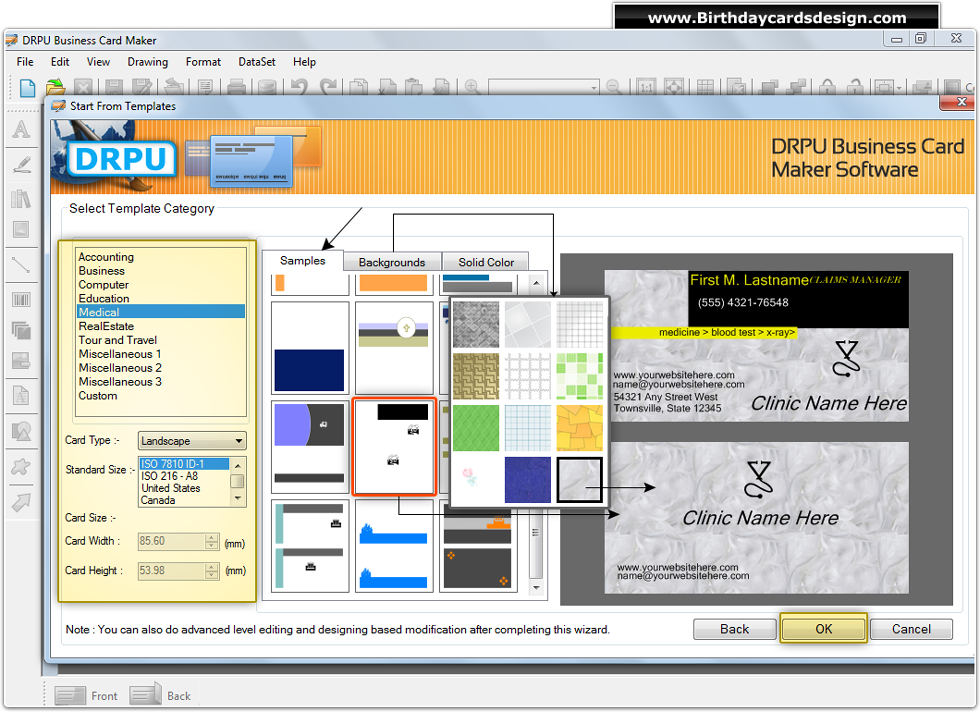Select the blue silhouette sample template
The width and height of the screenshot is (980, 712).
(394, 546)
